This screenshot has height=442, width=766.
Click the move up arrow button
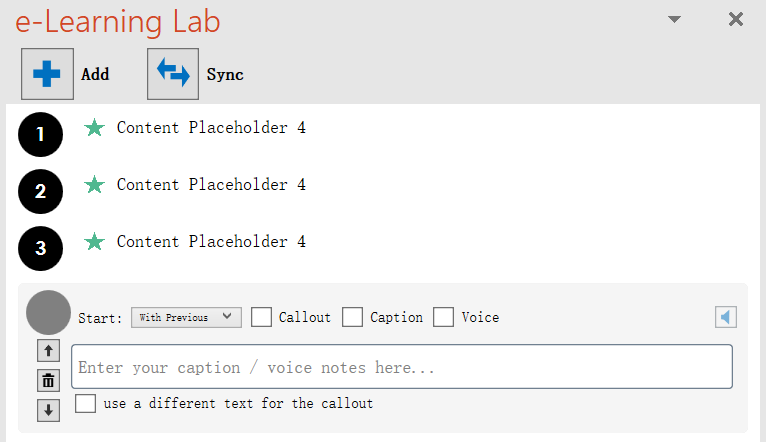[48, 351]
